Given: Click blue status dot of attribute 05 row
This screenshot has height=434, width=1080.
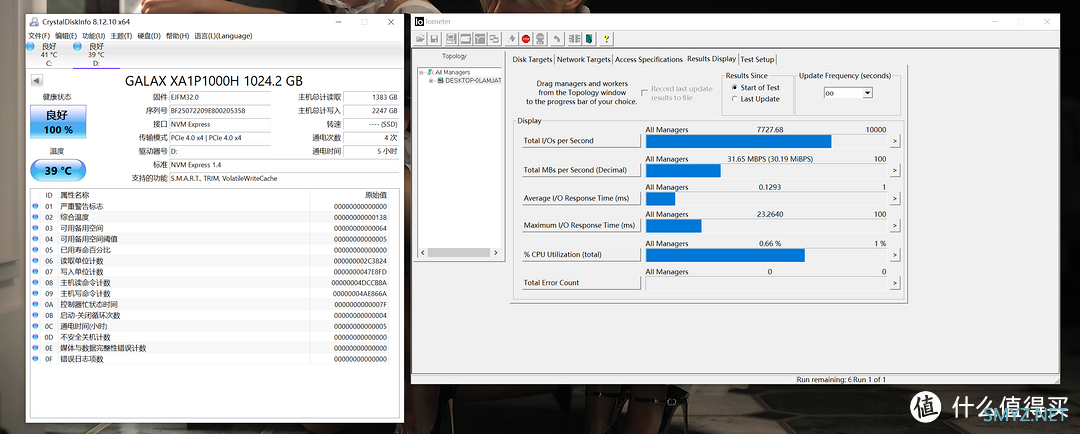Looking at the screenshot, I should click(x=35, y=249).
